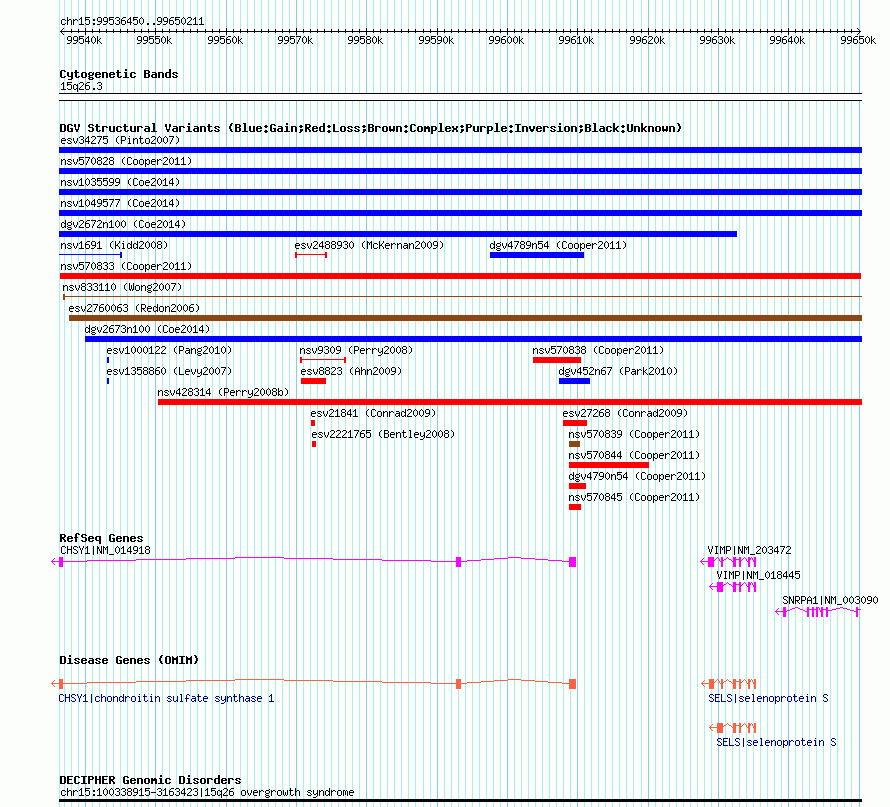890x807 pixels.
Task: Click the brown bar under nsv570839
Action: pos(574,444)
